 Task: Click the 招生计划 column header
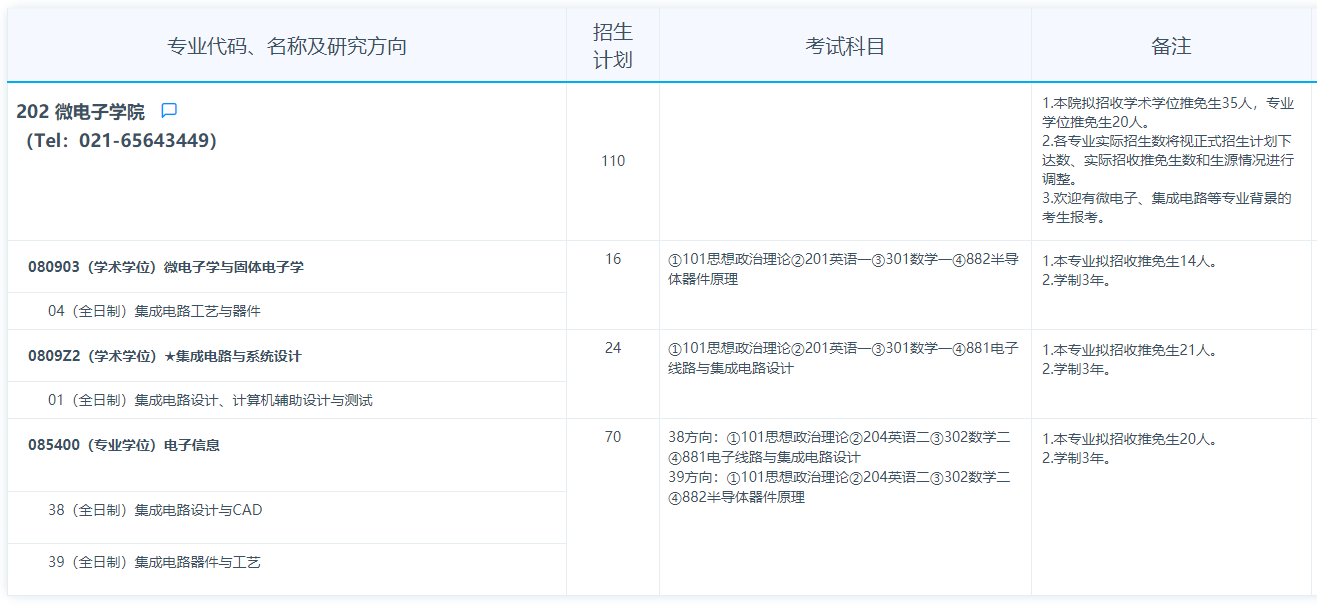[x=613, y=46]
